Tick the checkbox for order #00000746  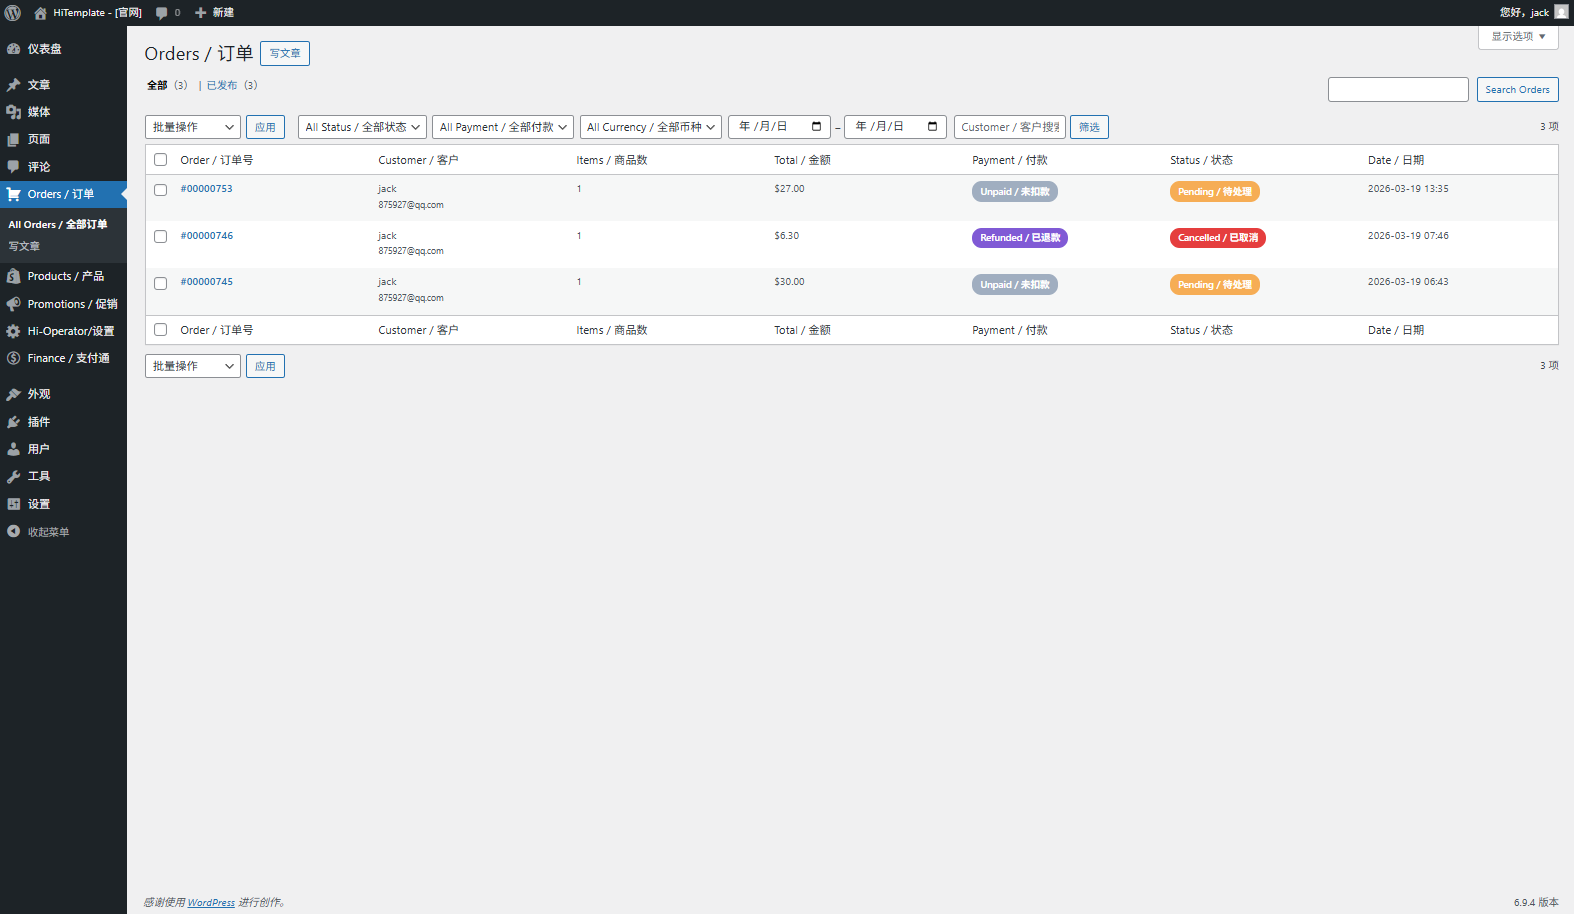[160, 237]
